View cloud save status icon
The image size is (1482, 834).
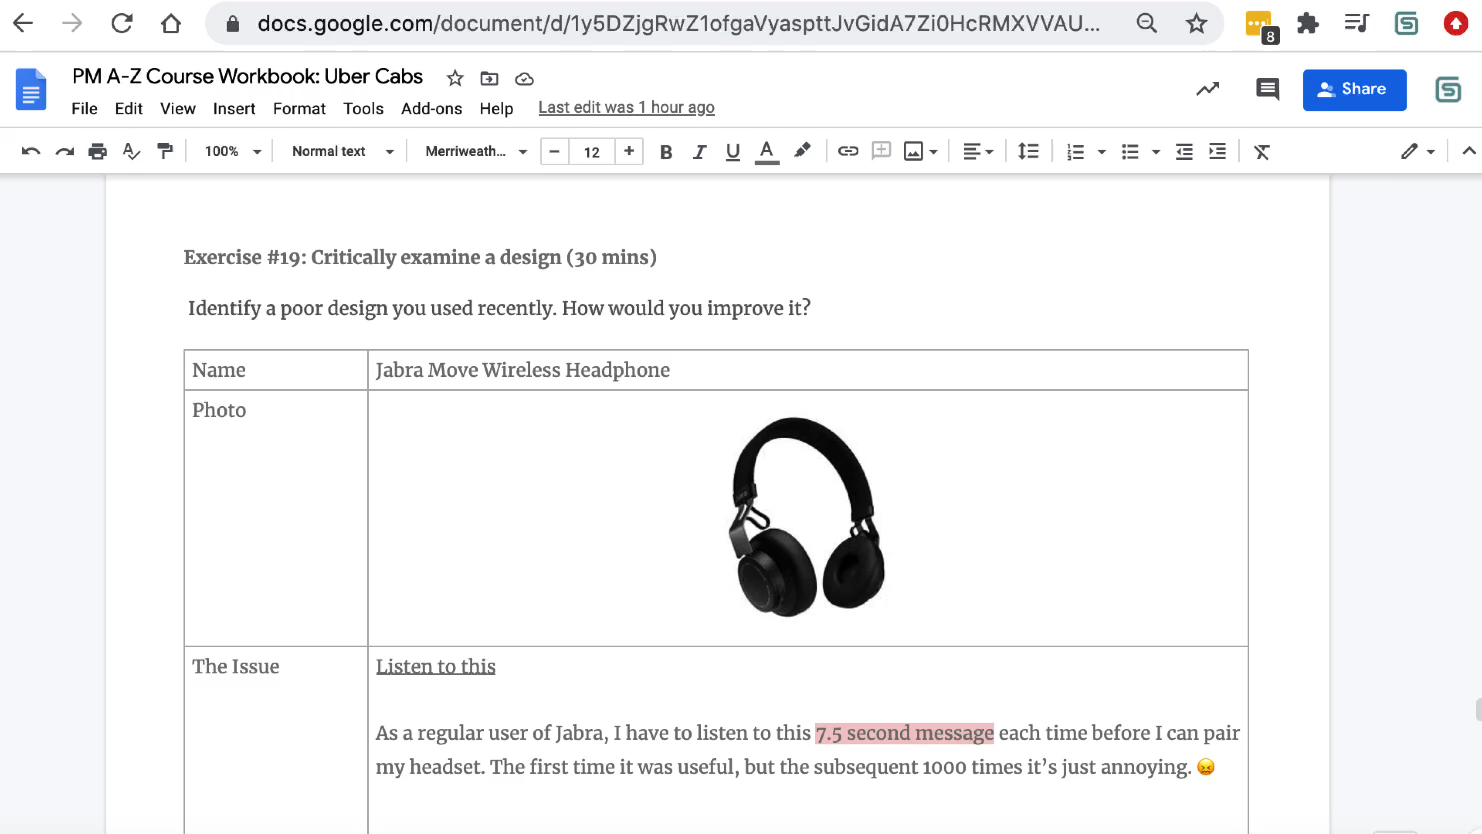point(524,78)
